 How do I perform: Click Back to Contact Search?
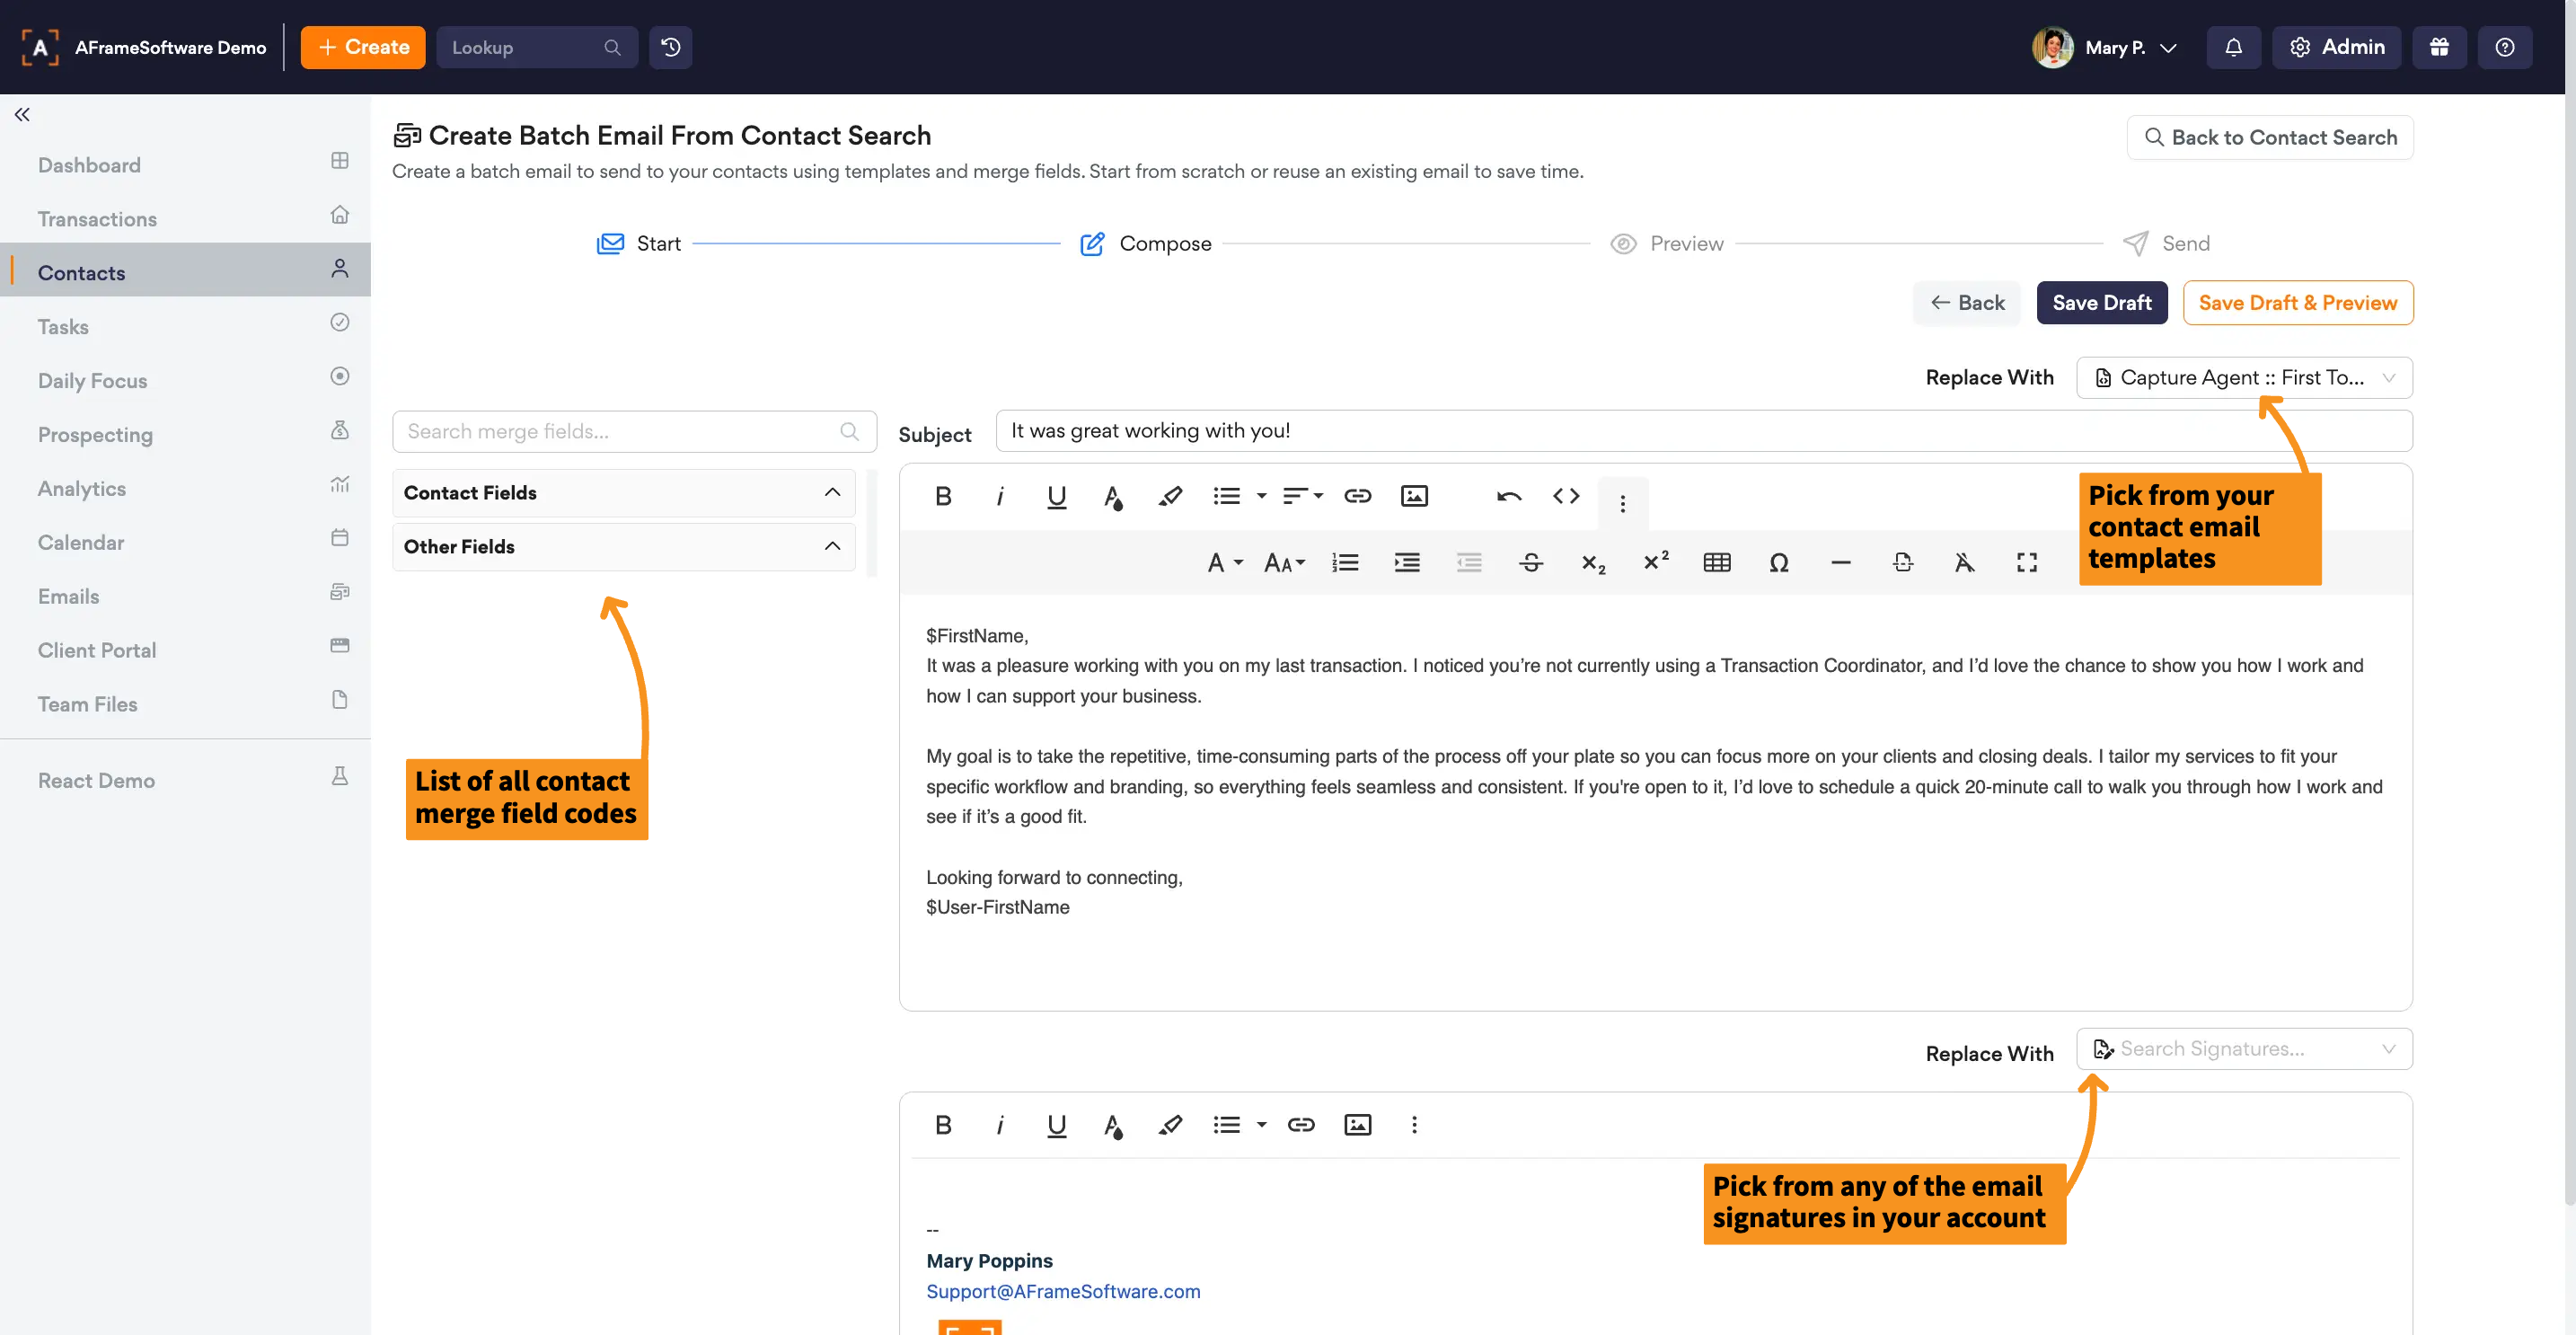click(x=2269, y=138)
